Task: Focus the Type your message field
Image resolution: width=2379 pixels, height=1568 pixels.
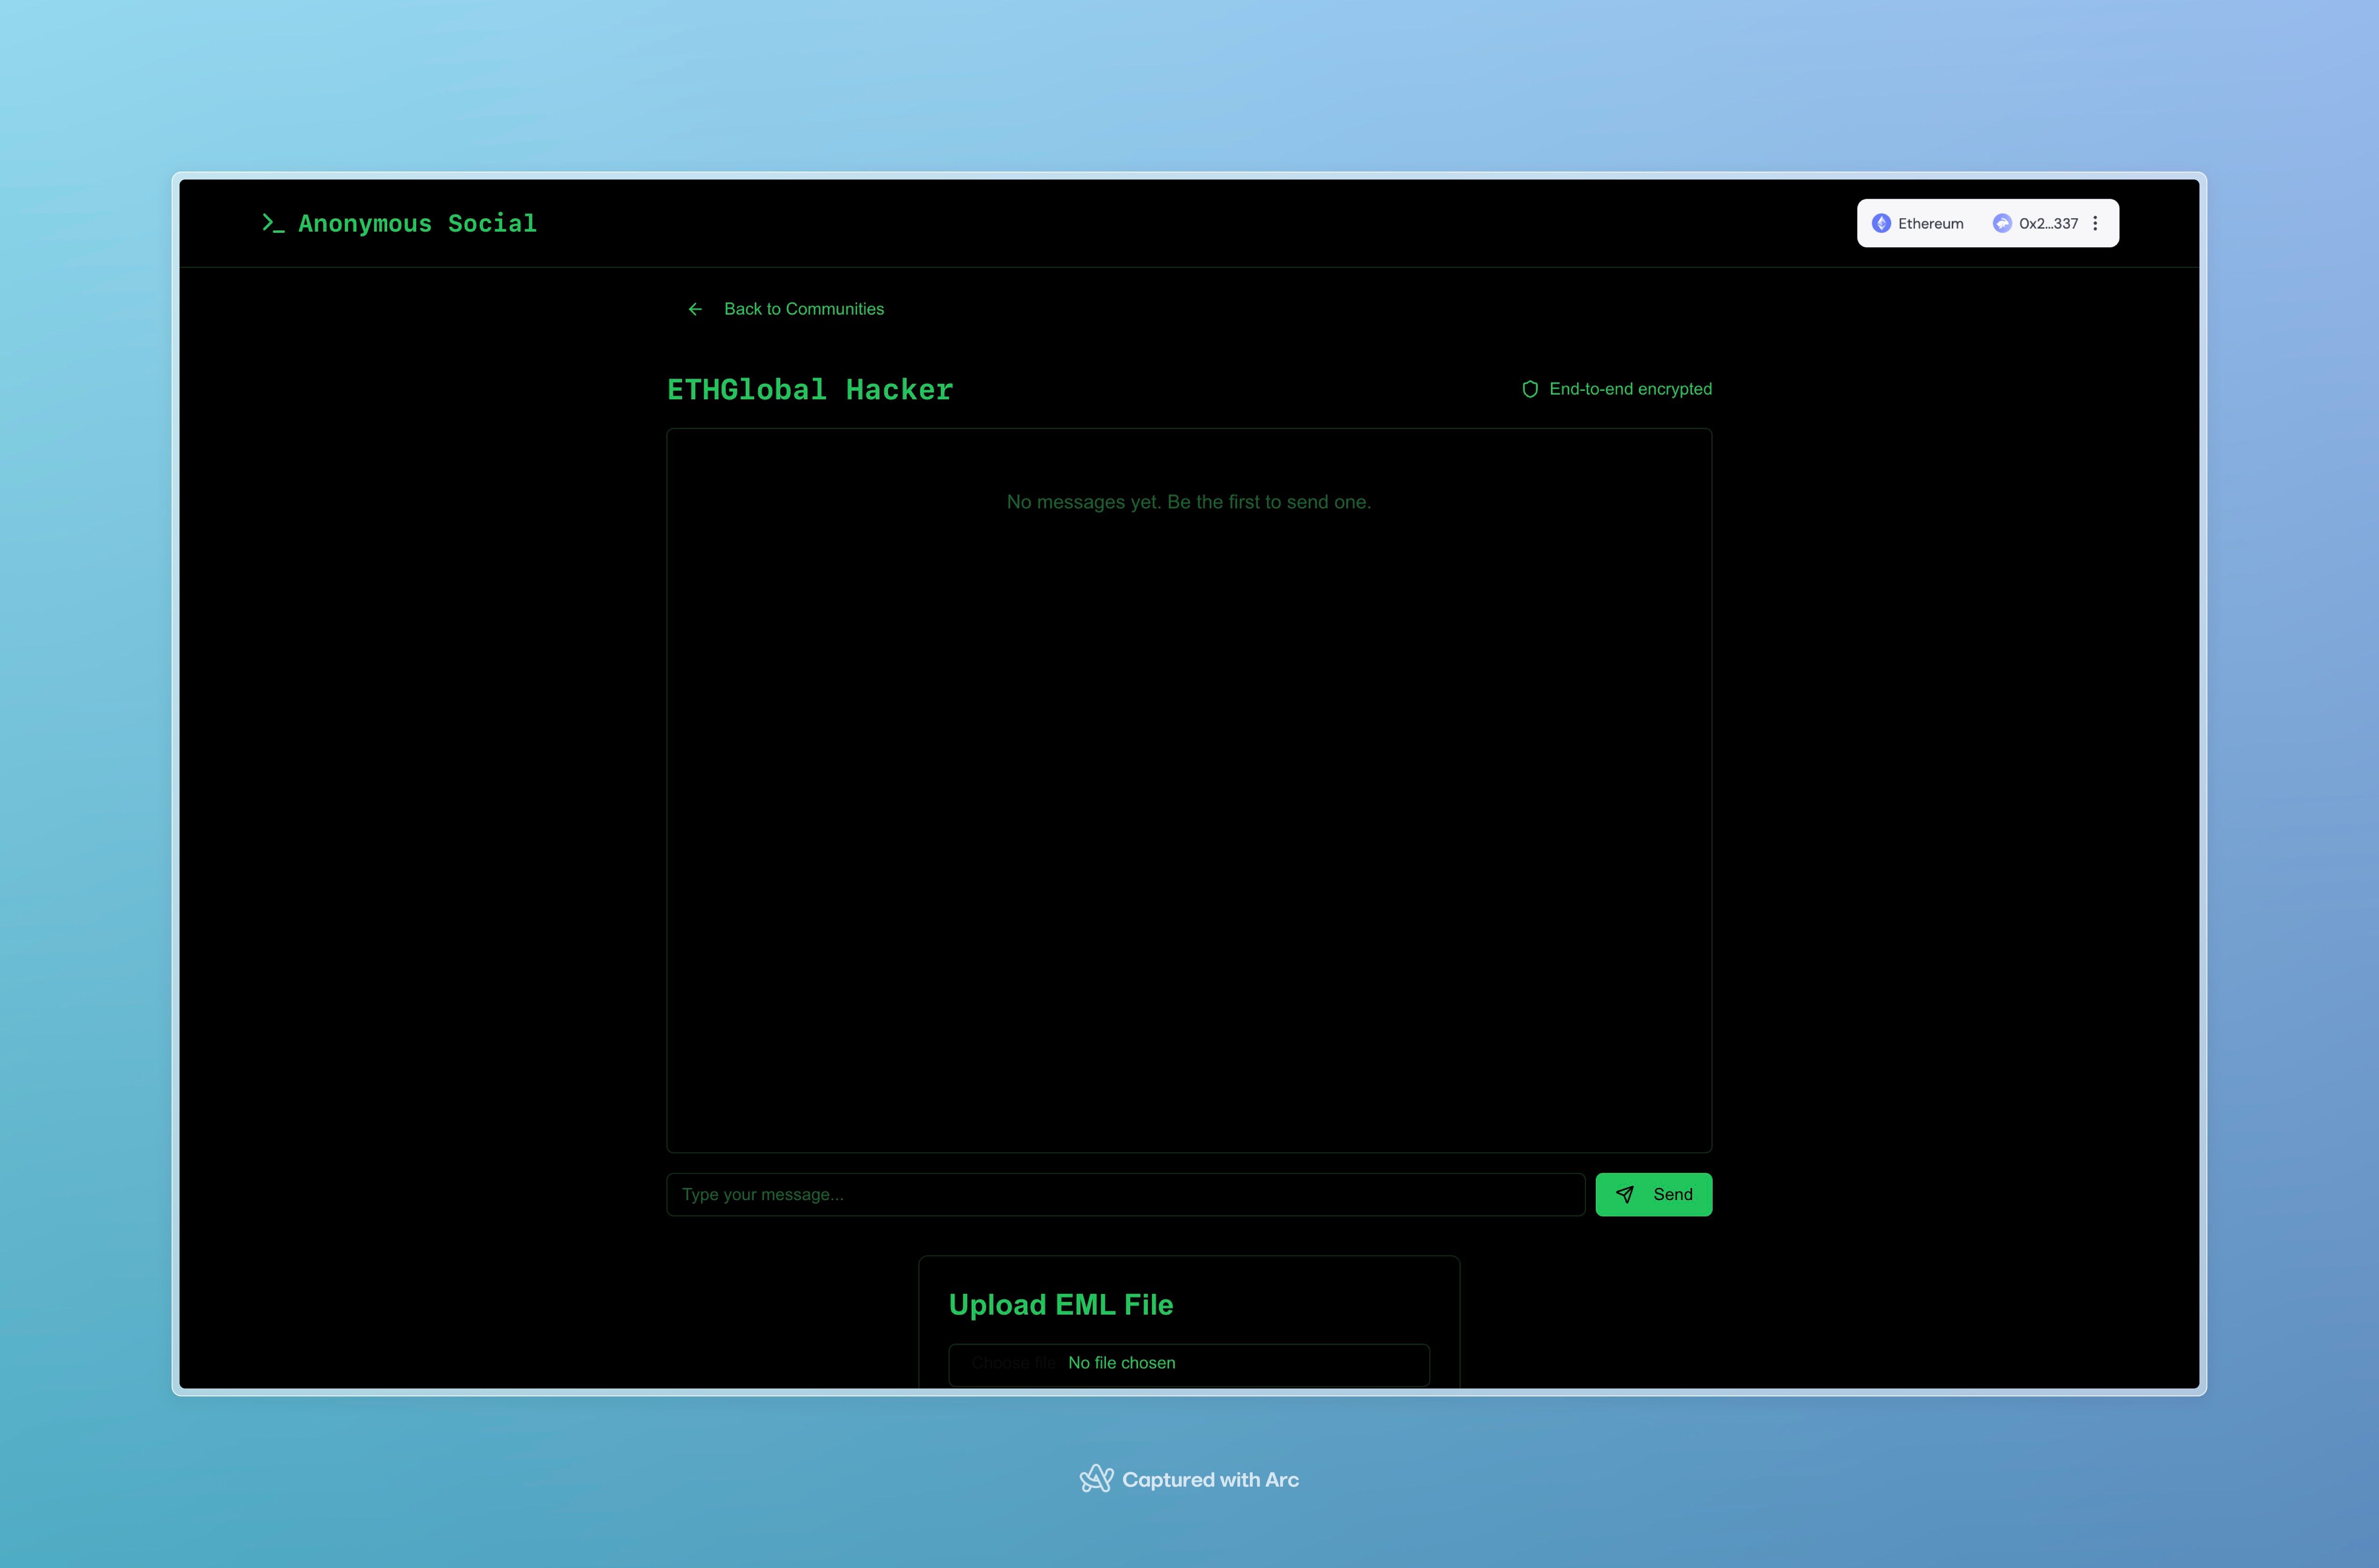Action: [x=1126, y=1194]
